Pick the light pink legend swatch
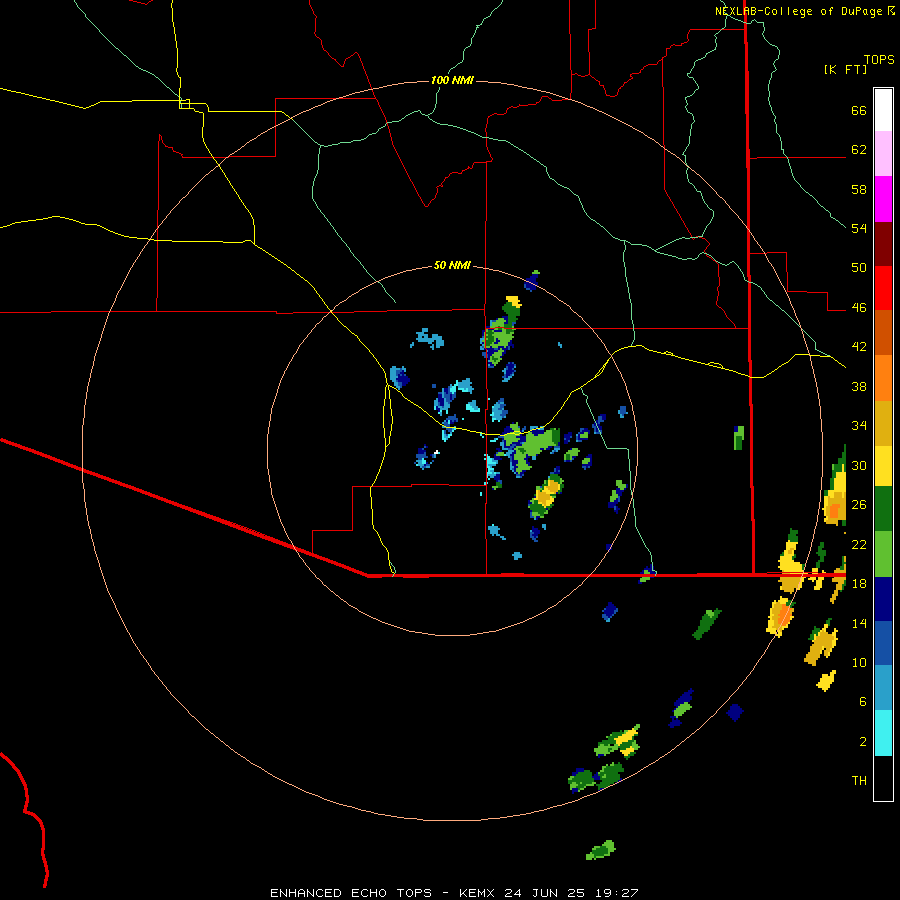The image size is (900, 900). 883,154
